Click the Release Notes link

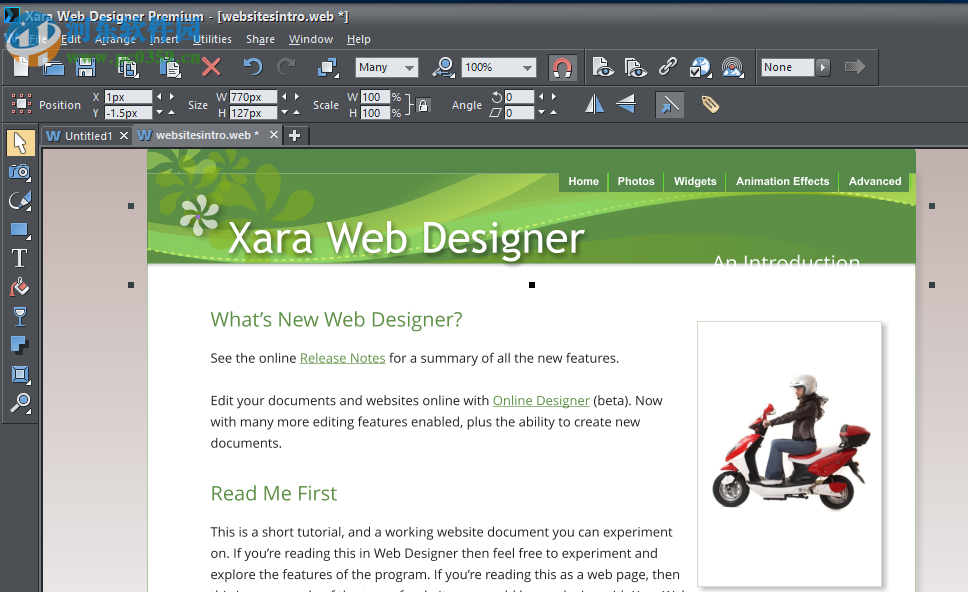pos(342,357)
